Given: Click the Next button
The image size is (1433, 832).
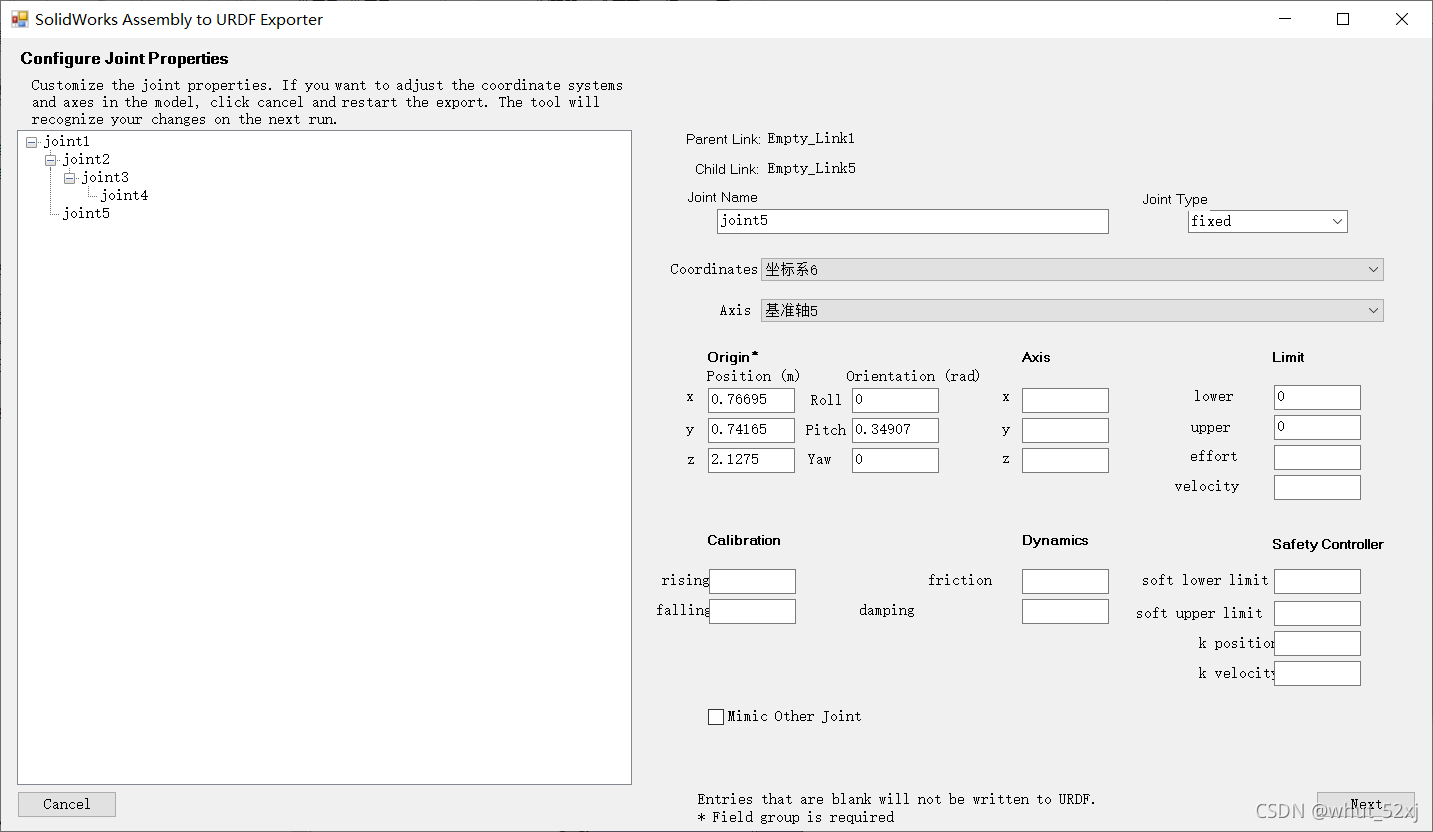Looking at the screenshot, I should (x=1366, y=804).
